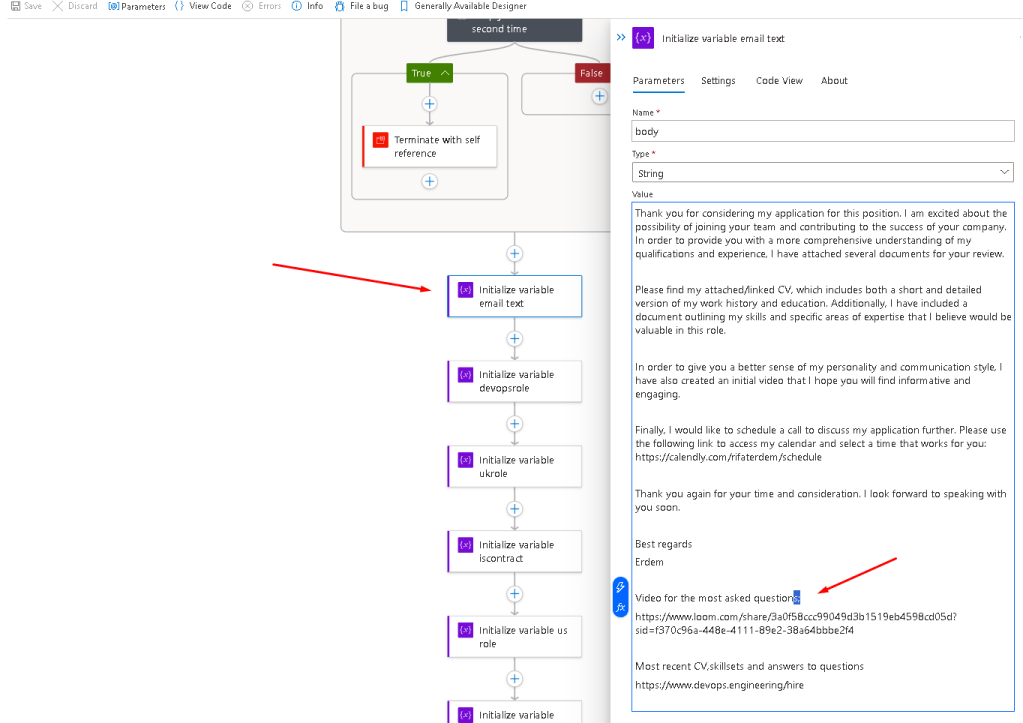Viewport: 1023px width, 723px height.
Task: Select the Initialize variable ukrole node
Action: pos(515,467)
